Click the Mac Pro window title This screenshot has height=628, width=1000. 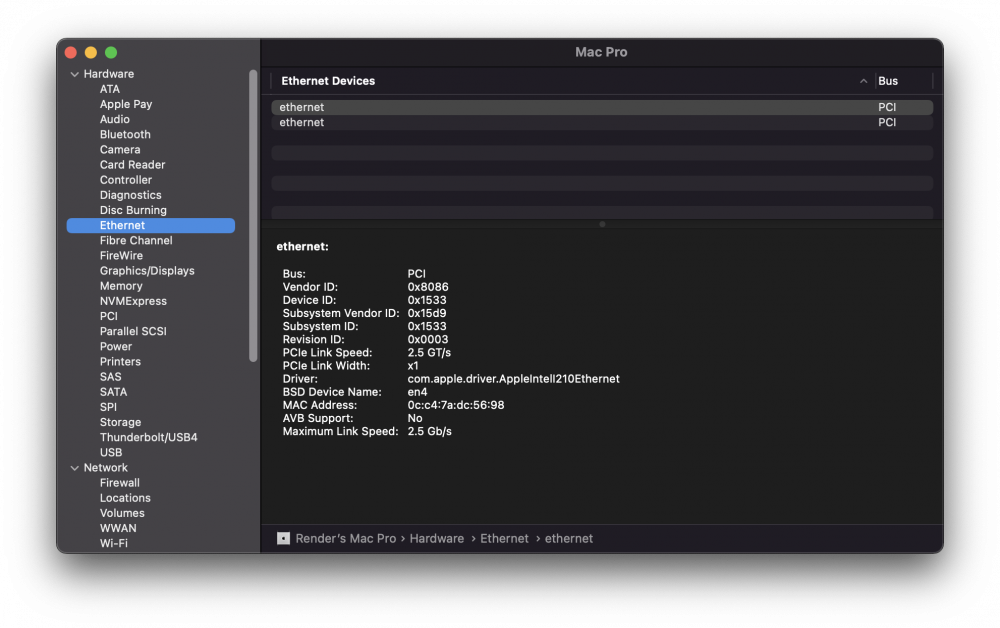tap(601, 52)
